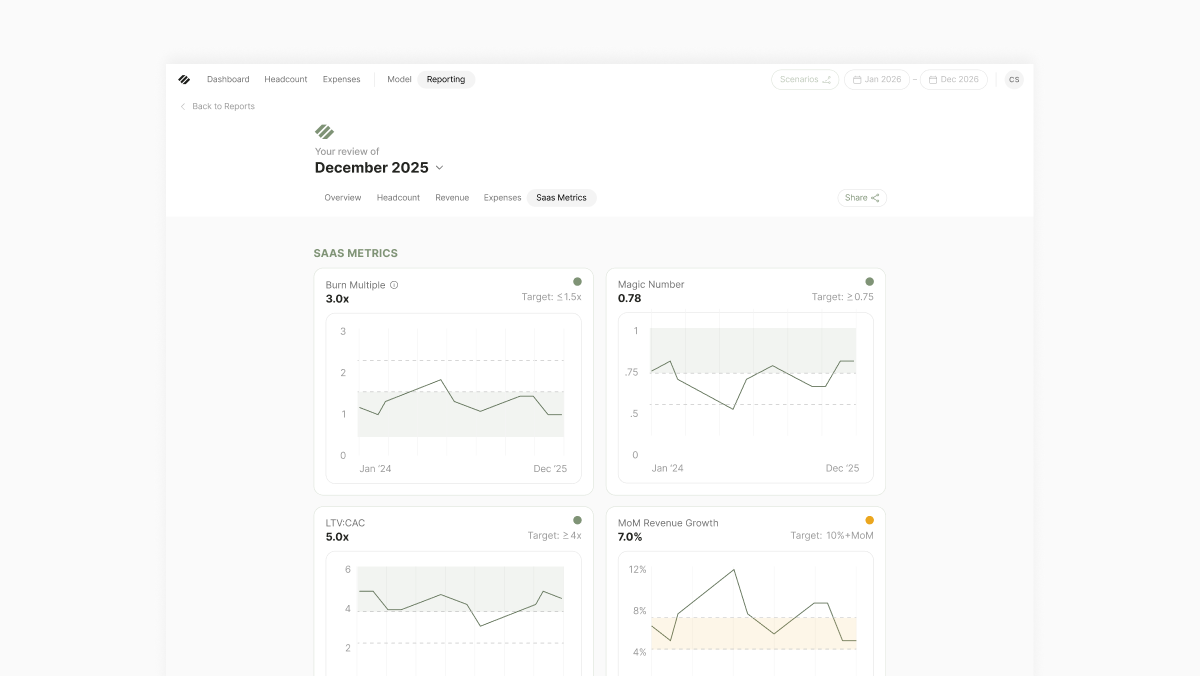The image size is (1200, 676).
Task: Go back to Reports
Action: click(x=223, y=106)
